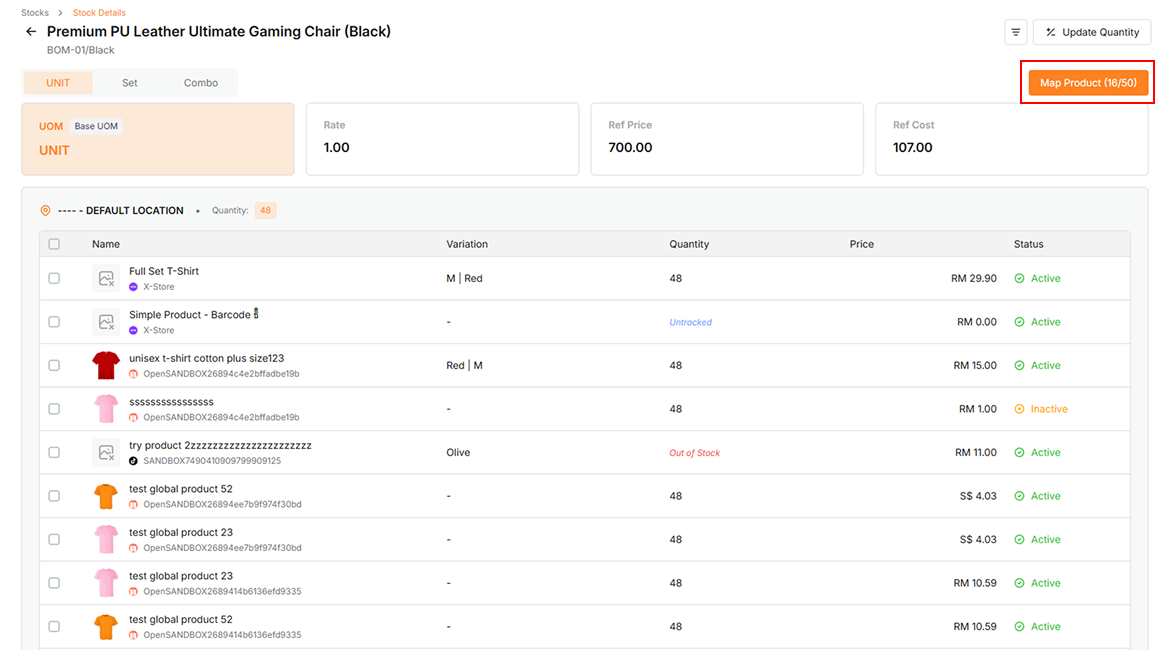Click the Base UOM badge
The height and width of the screenshot is (650, 1172).
pos(96,126)
